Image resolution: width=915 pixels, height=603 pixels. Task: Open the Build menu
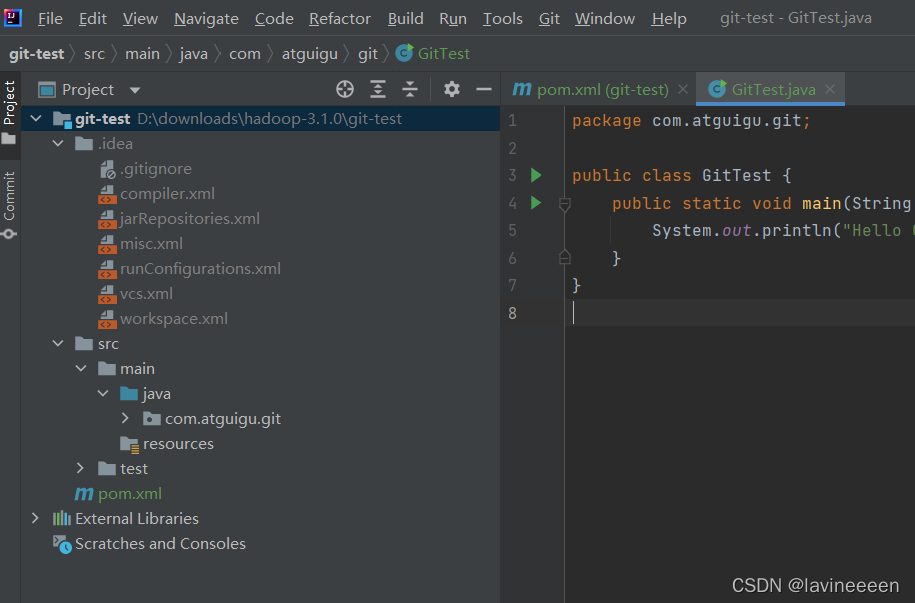pyautogui.click(x=406, y=19)
